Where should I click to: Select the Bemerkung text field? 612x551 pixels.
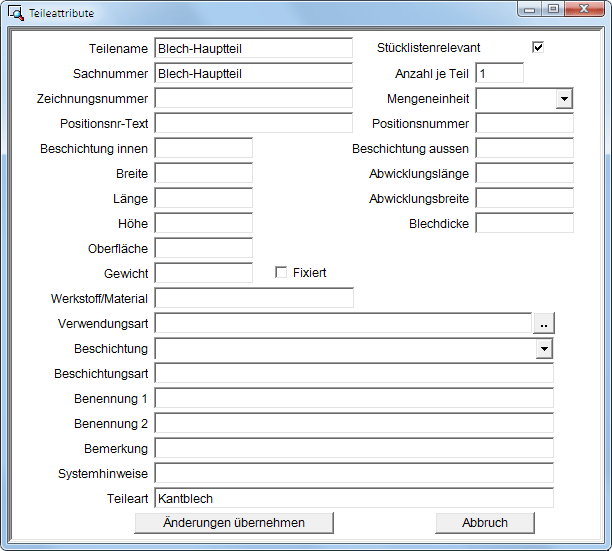click(354, 448)
